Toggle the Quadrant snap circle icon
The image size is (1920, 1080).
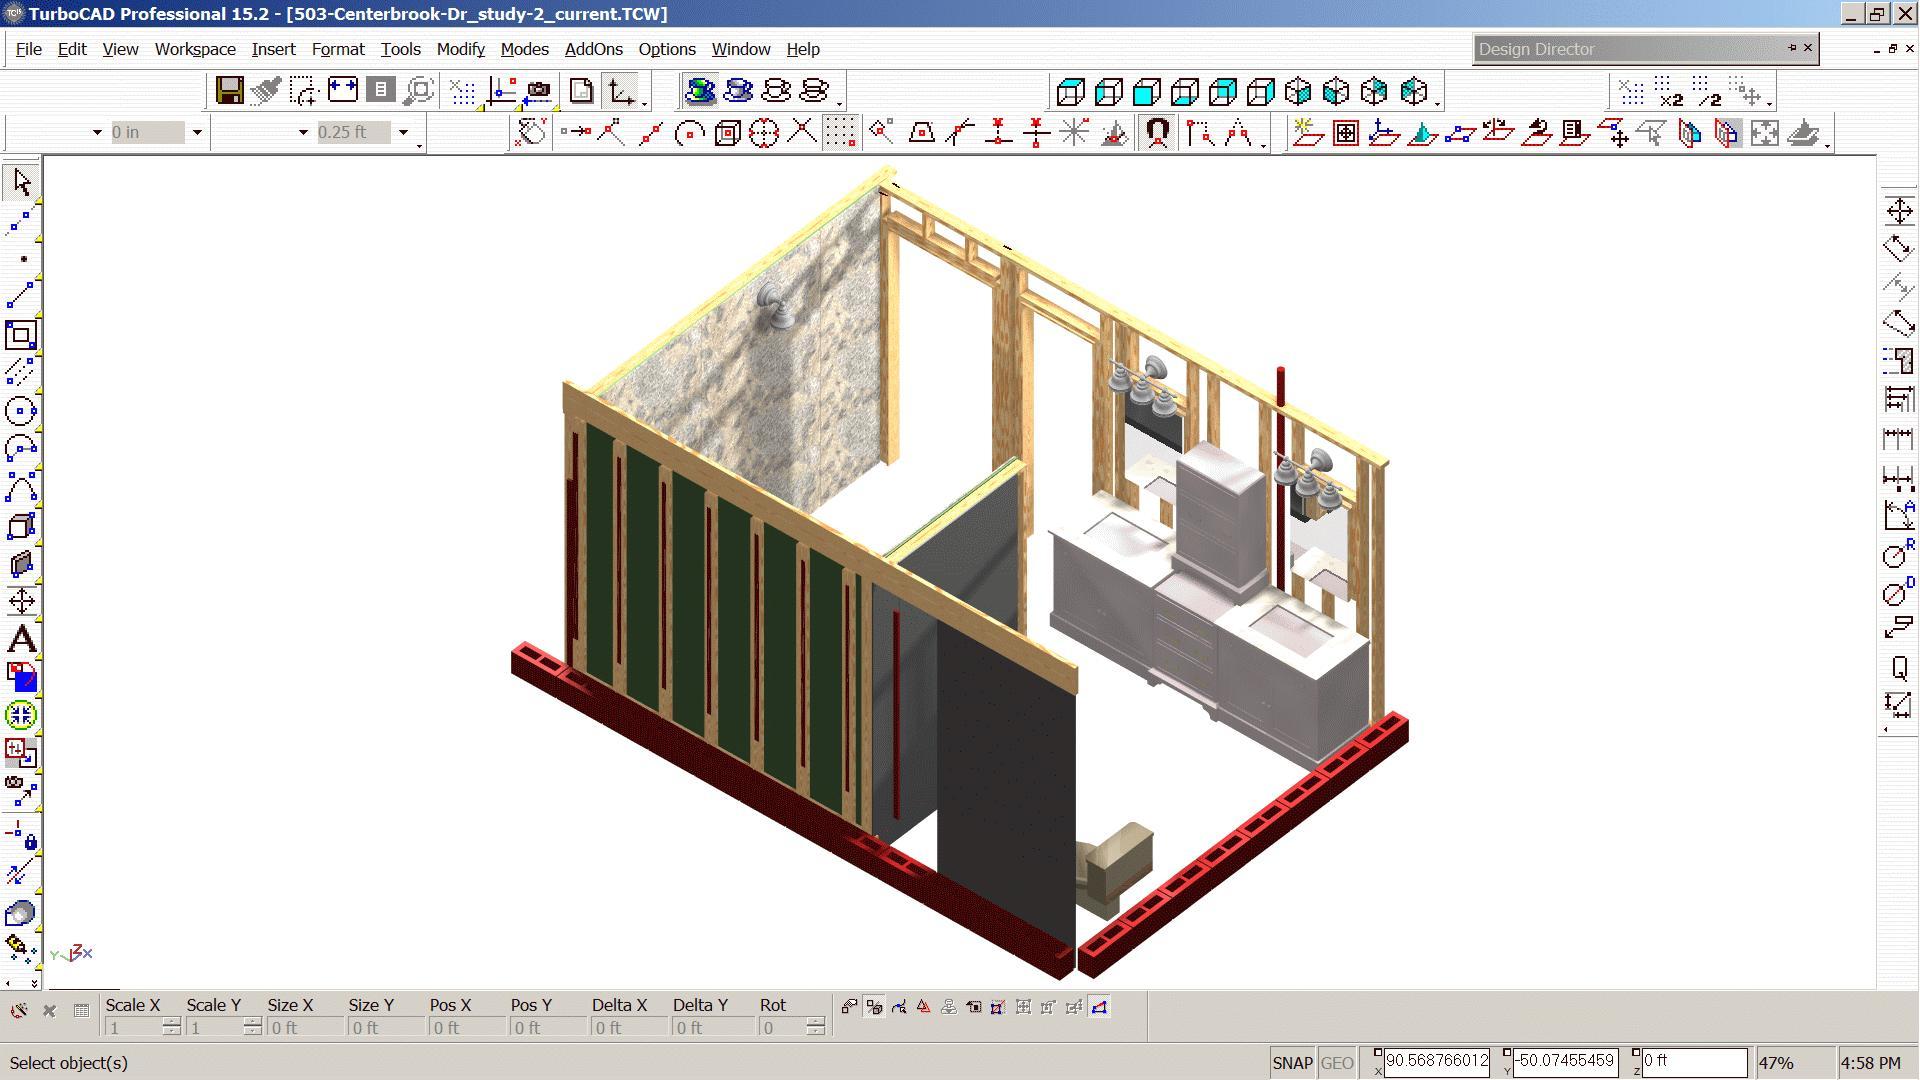point(764,132)
